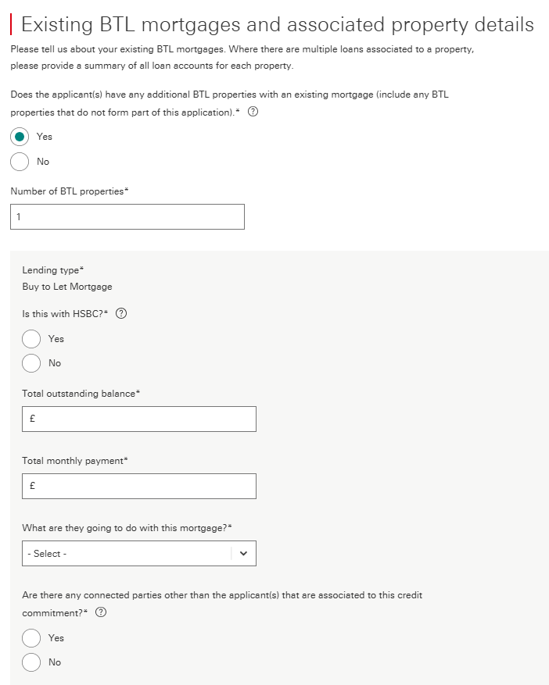Screen dimensions: 549x685
Task: Click the 'Total monthly payment' label
Action: (x=75, y=461)
